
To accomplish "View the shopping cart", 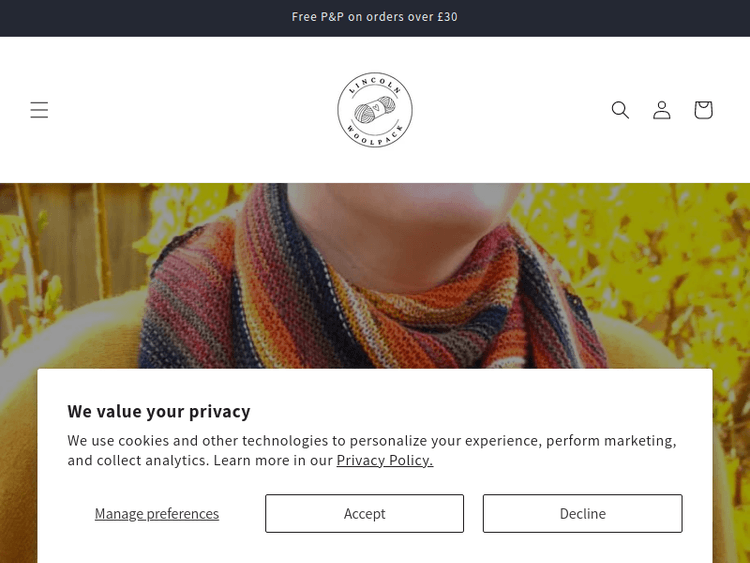I will click(703, 110).
